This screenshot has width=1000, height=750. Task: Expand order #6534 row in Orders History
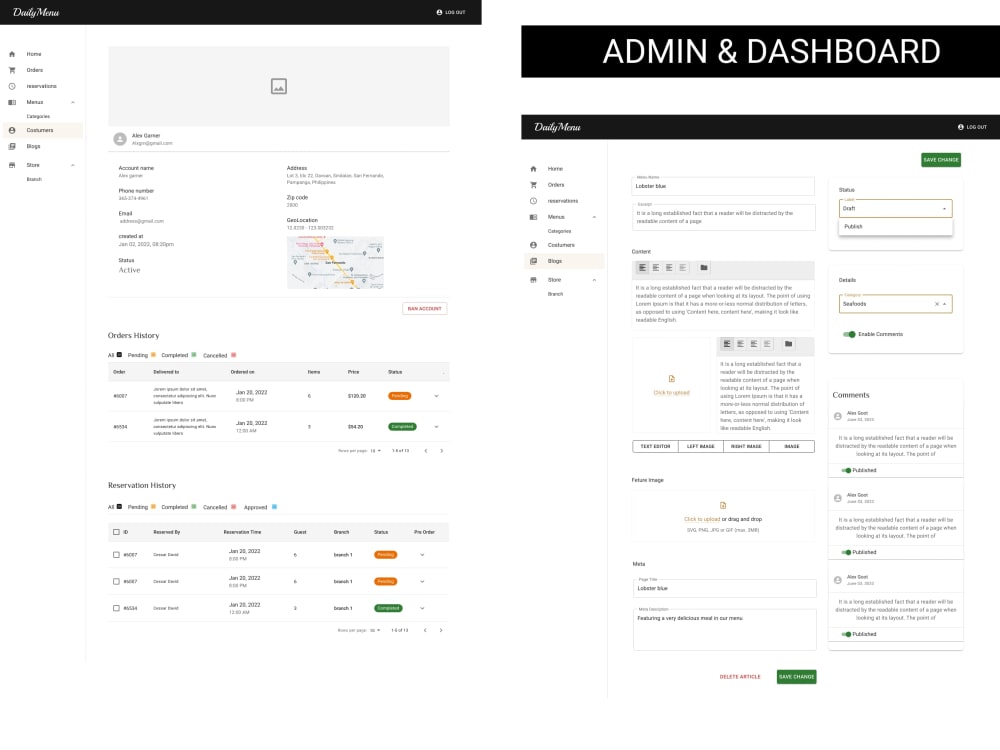point(436,427)
